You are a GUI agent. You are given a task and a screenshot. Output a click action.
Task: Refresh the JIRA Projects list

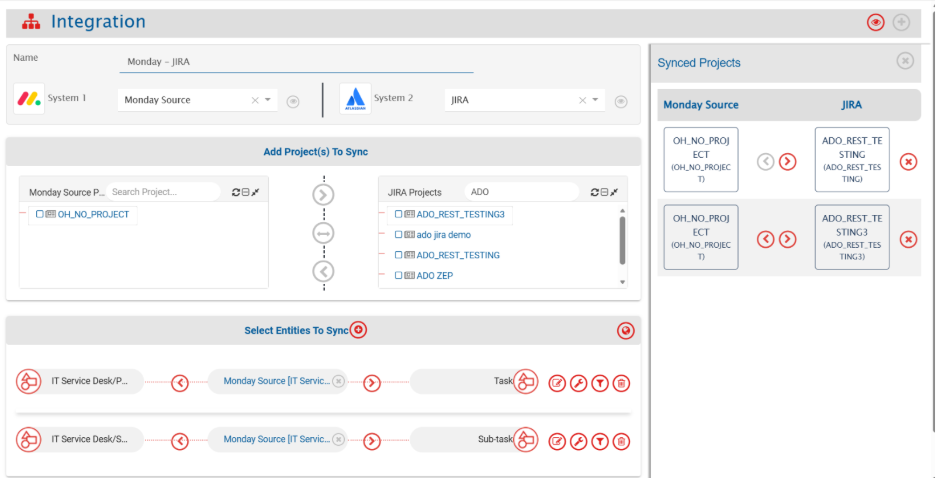[x=595, y=192]
